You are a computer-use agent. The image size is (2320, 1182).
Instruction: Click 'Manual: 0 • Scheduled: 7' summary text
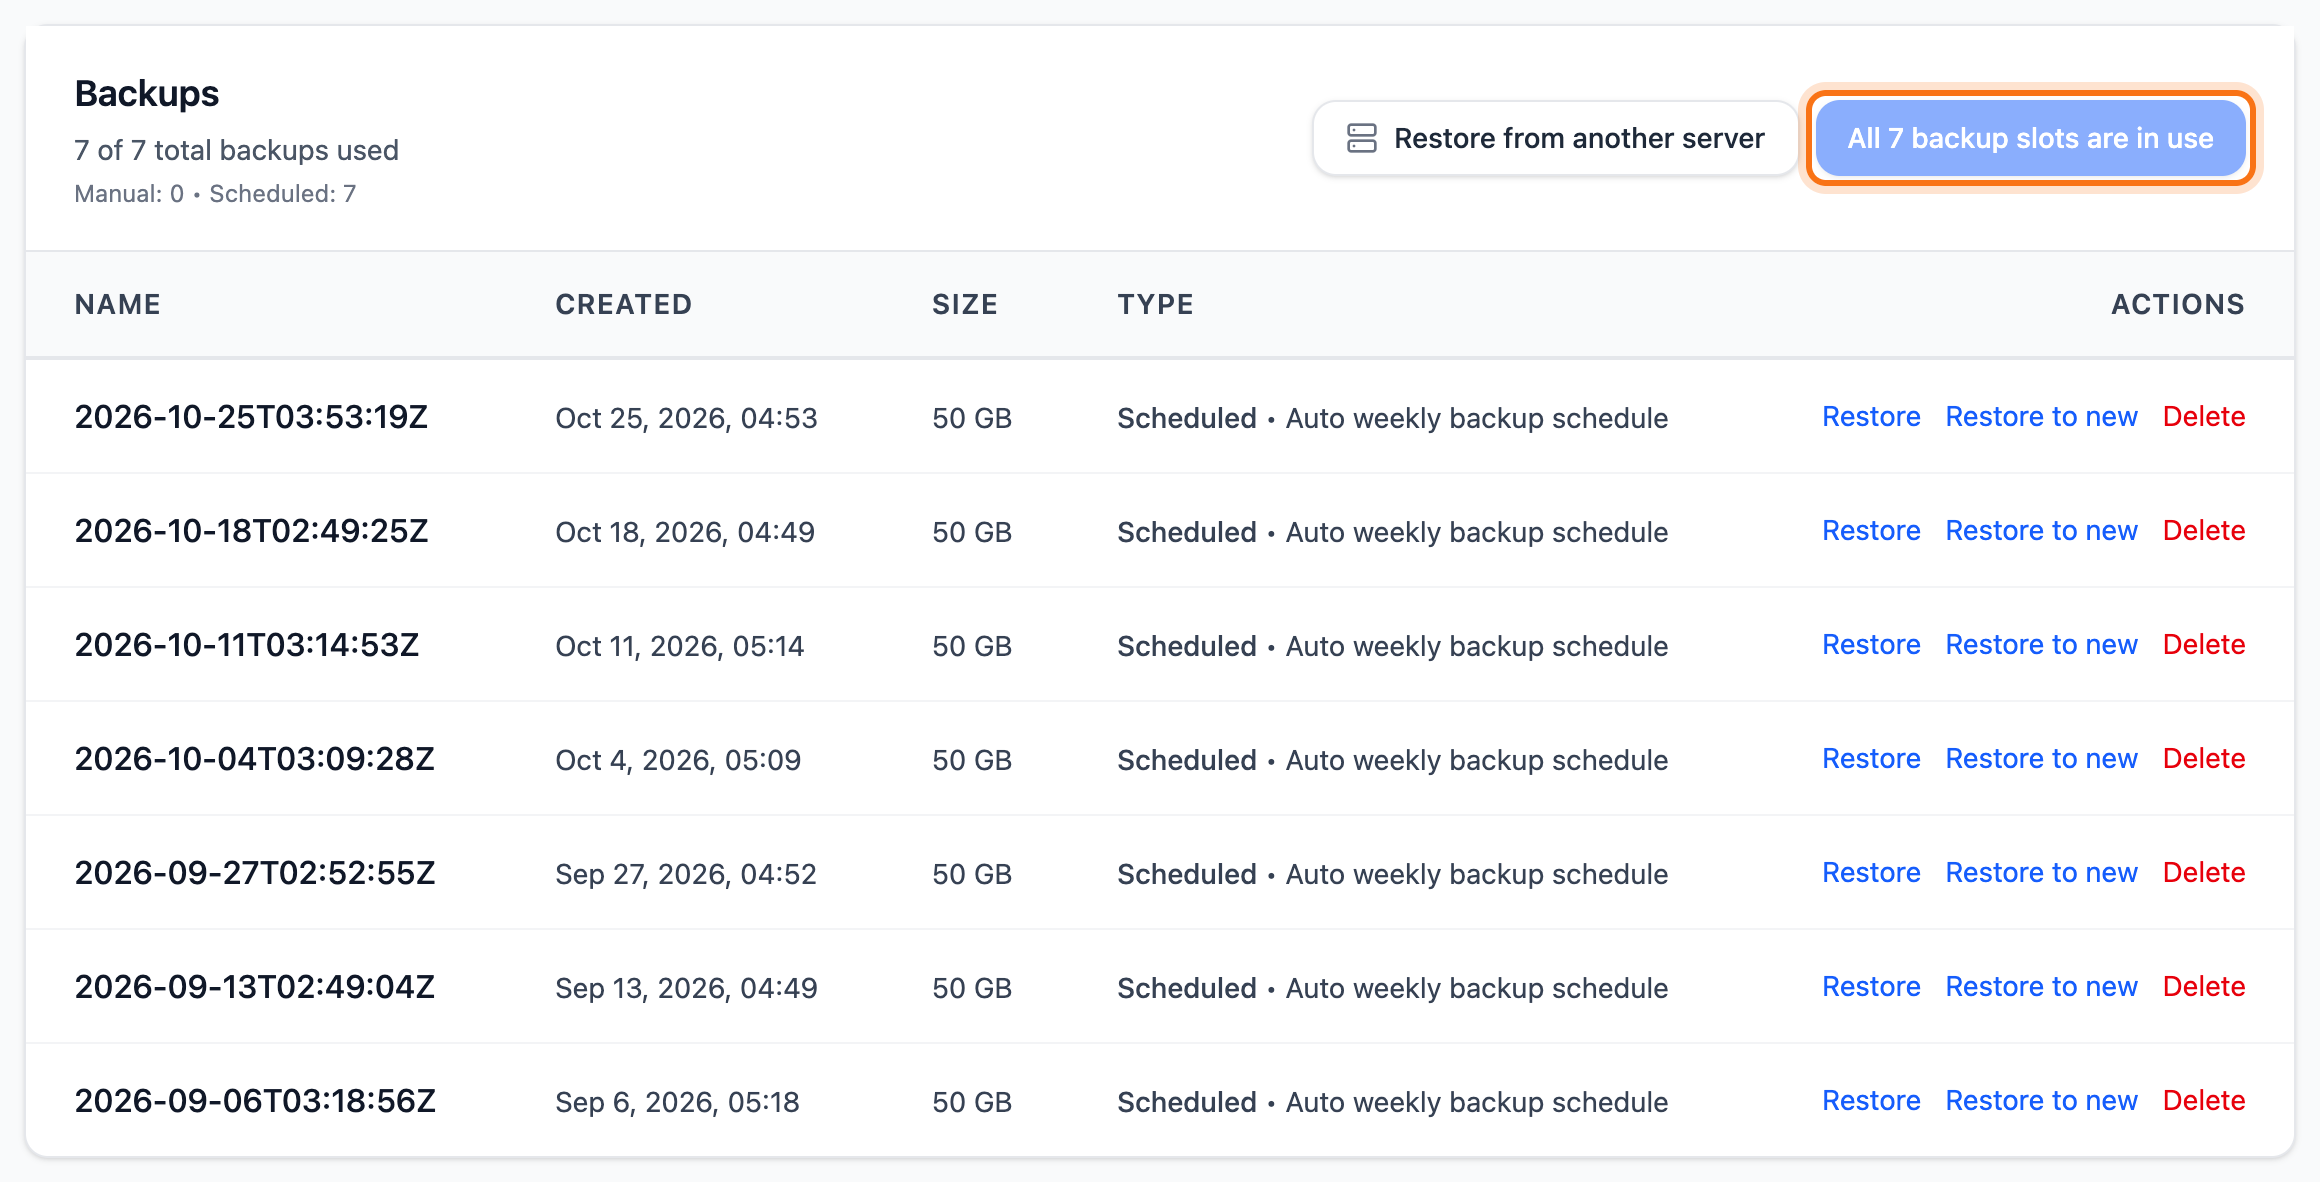point(215,194)
